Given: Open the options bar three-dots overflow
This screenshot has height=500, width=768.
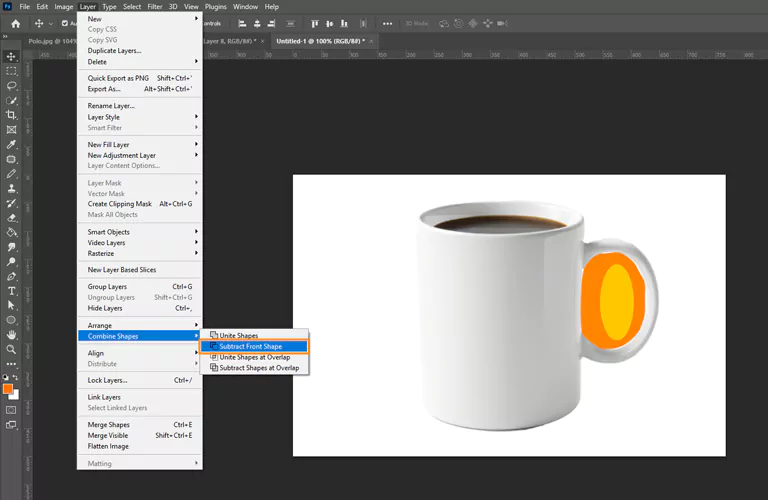Looking at the screenshot, I should [x=387, y=24].
